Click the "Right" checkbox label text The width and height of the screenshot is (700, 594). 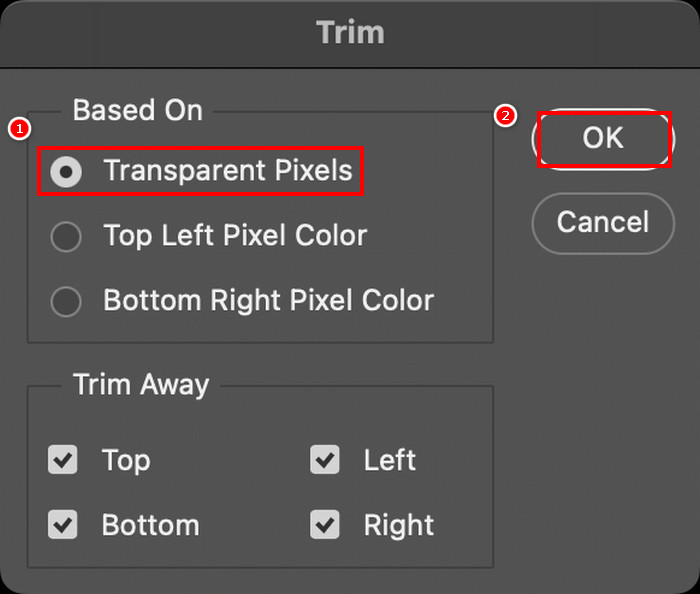[398, 525]
